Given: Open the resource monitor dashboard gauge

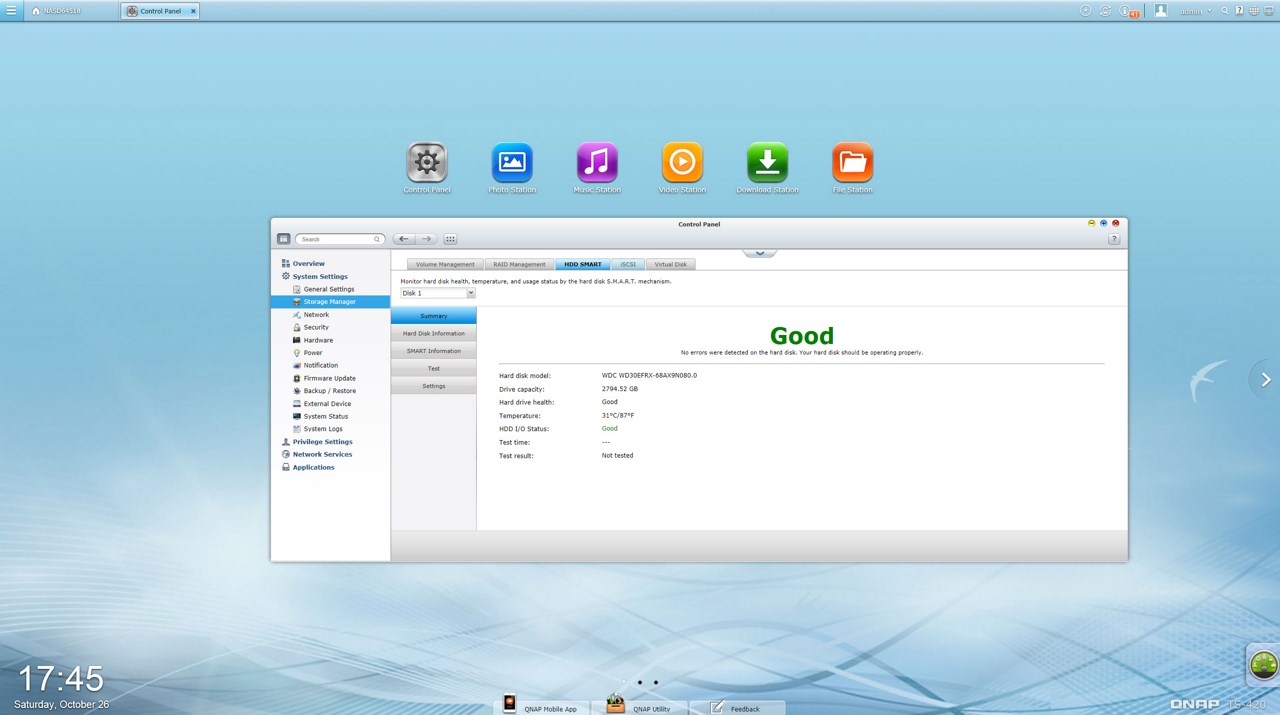Looking at the screenshot, I should coord(1263,663).
